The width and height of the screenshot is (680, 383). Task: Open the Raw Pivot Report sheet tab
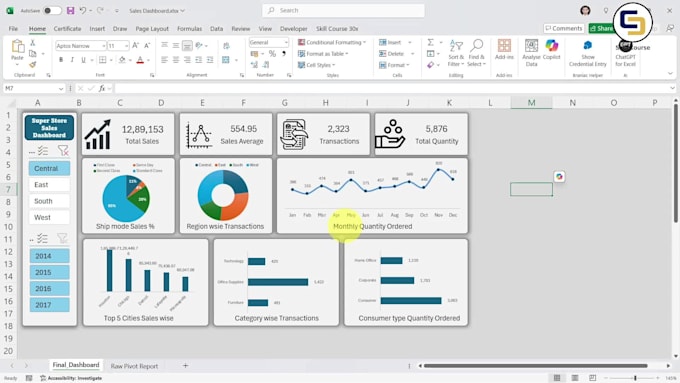coord(134,366)
